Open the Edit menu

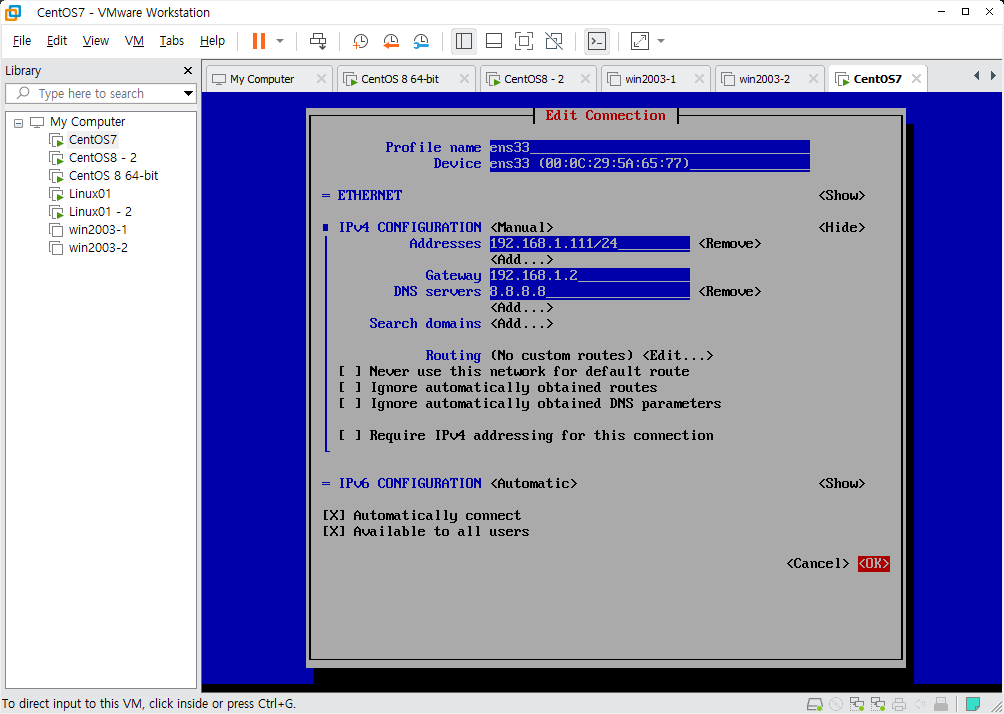point(57,41)
